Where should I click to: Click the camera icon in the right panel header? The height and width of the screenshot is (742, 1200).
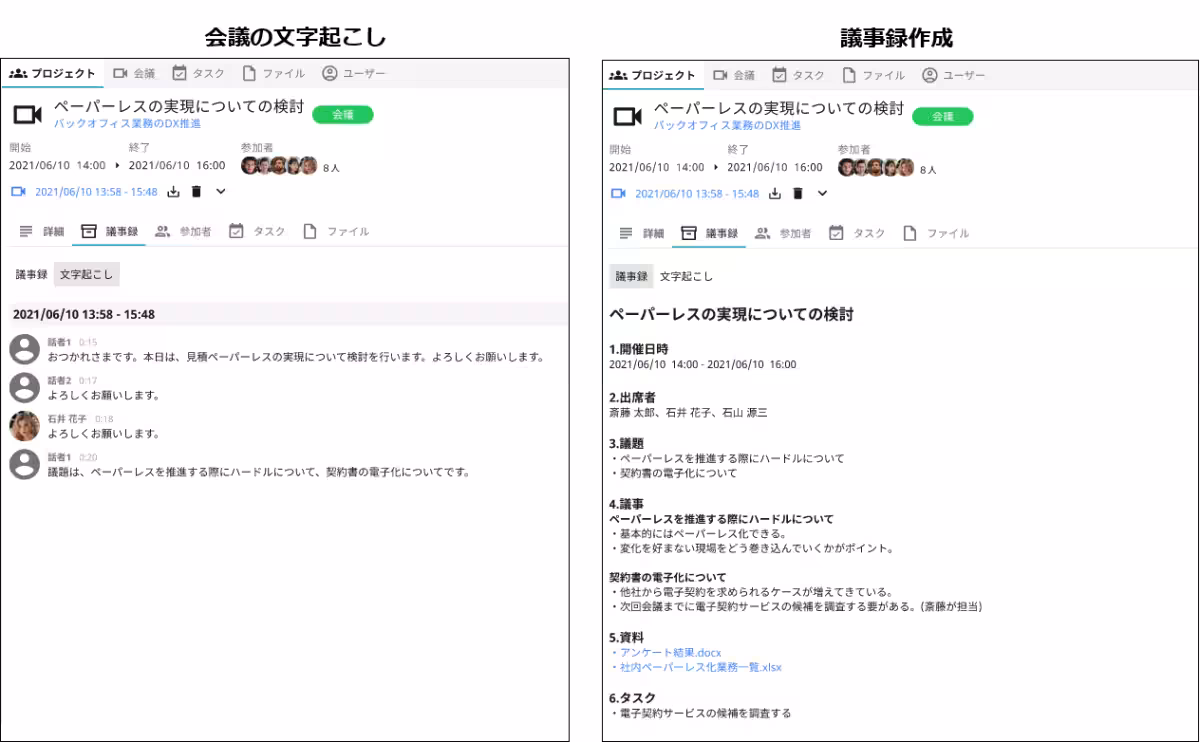(x=628, y=114)
